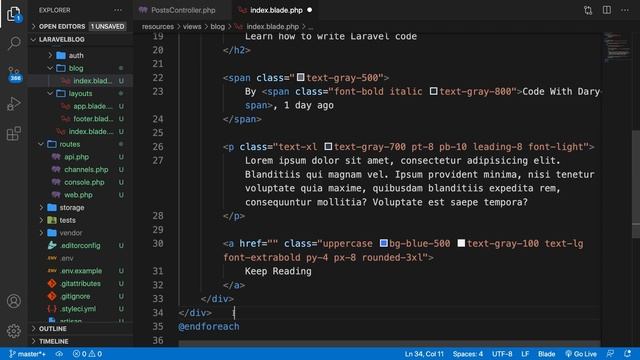Screen dimensions: 640x360
Task: Open the errors and warnings counter
Action: coord(87,354)
